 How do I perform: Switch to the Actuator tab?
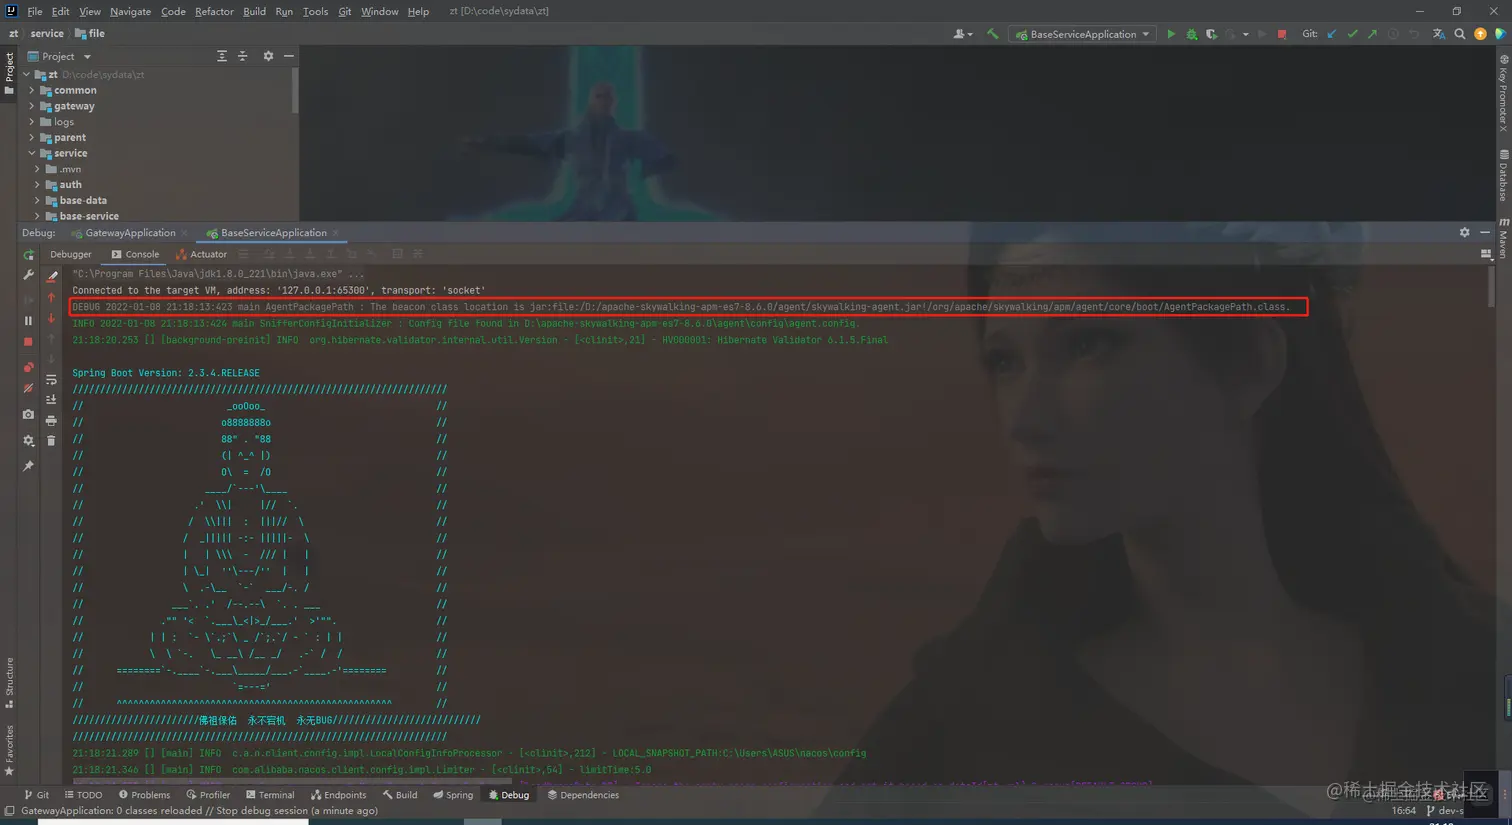coord(201,254)
